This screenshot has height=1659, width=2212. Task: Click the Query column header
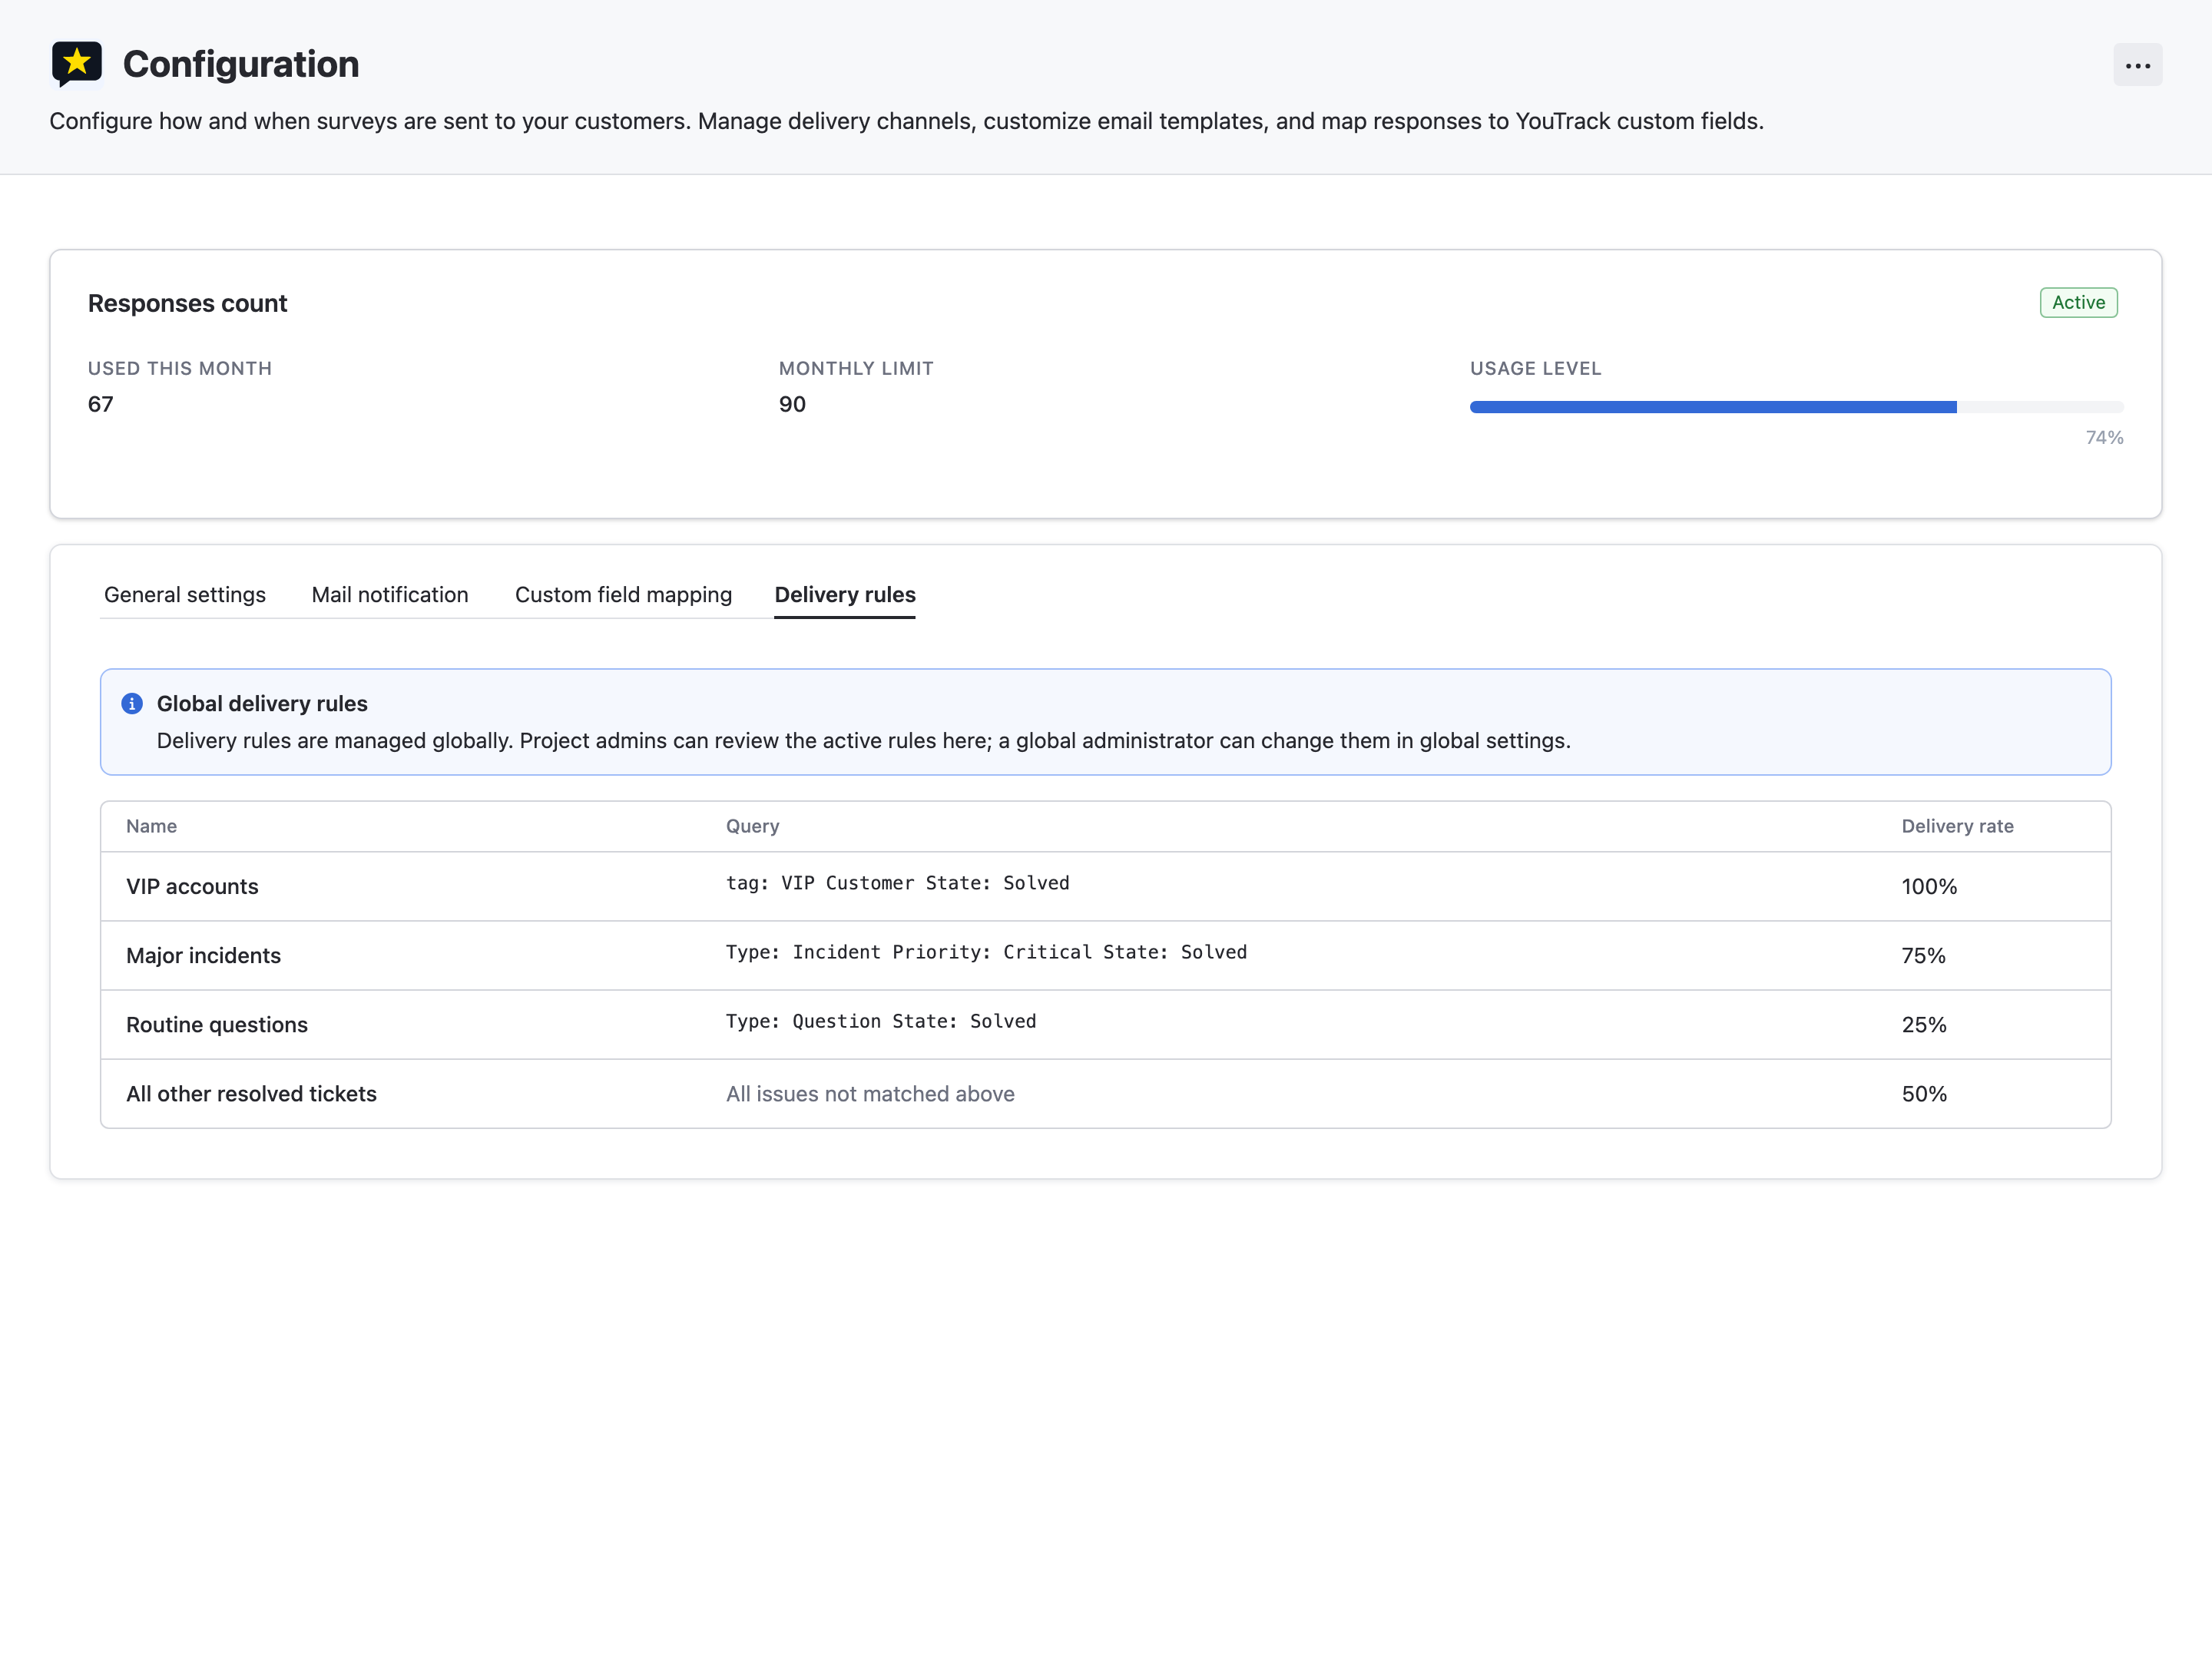(752, 826)
